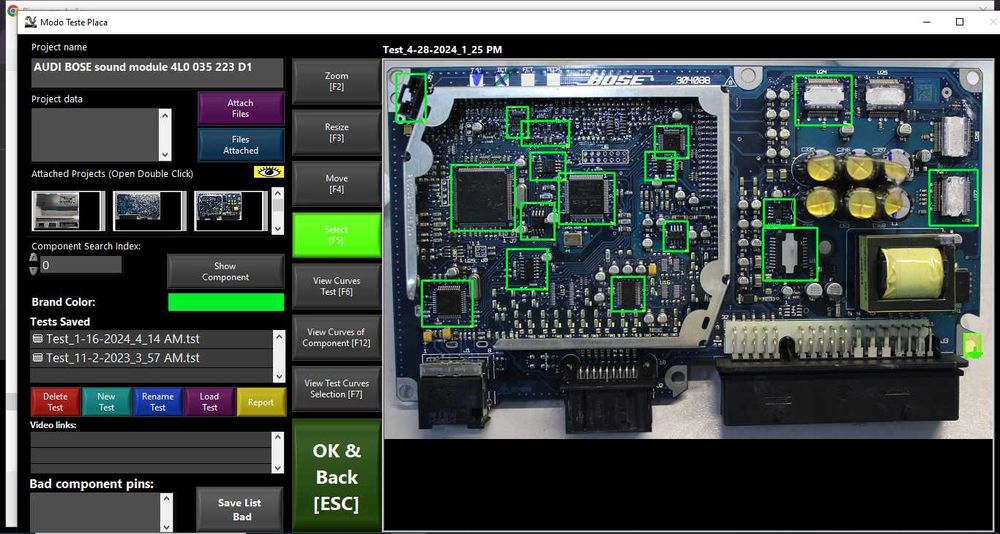Select bottom-left square QFP chip marker
This screenshot has height=534, width=1000.
(x=448, y=303)
